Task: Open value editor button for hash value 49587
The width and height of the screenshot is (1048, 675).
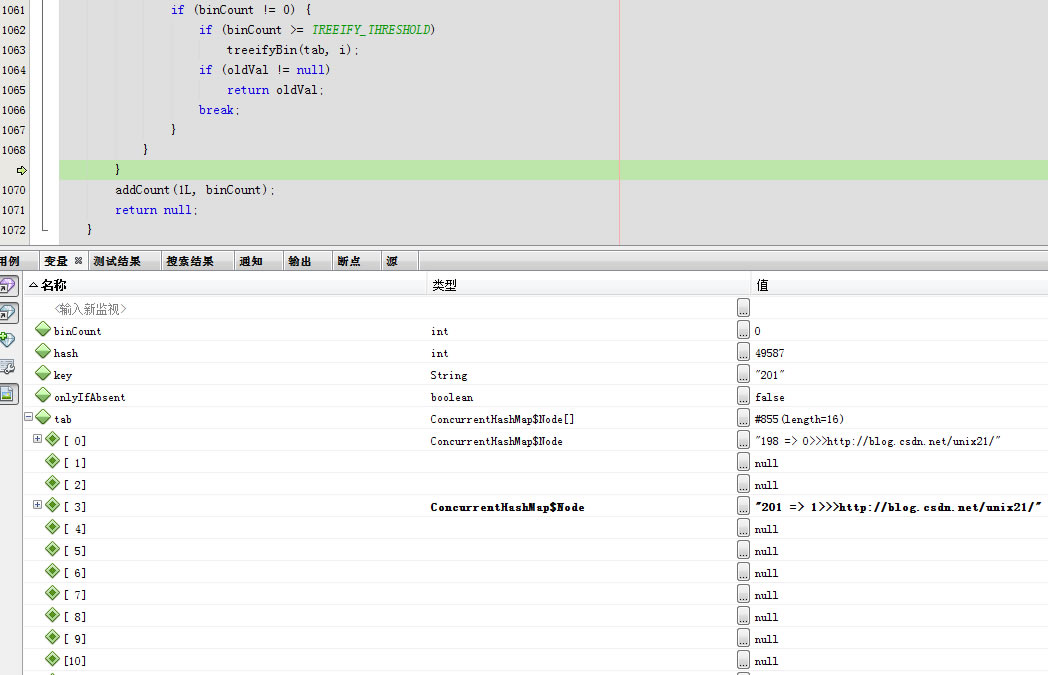Action: pyautogui.click(x=743, y=352)
